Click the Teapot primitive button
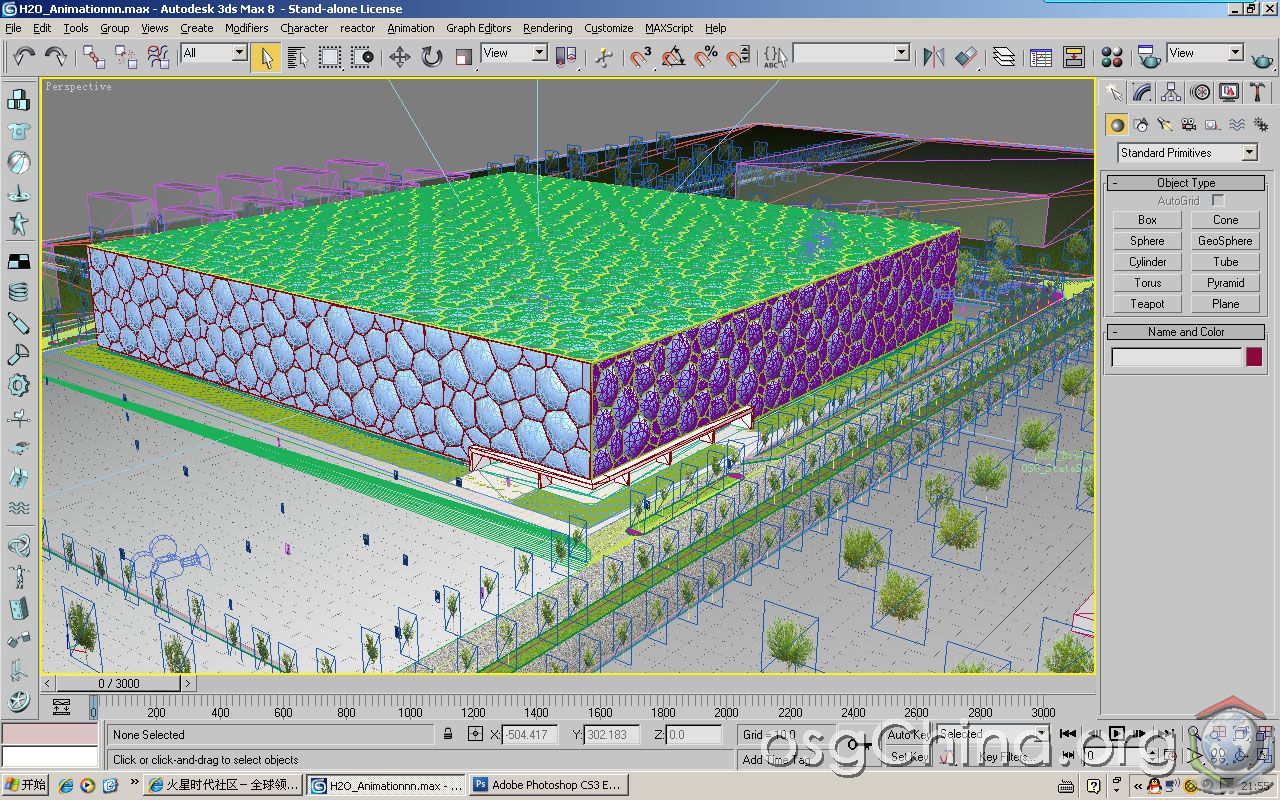1280x800 pixels. pyautogui.click(x=1147, y=304)
